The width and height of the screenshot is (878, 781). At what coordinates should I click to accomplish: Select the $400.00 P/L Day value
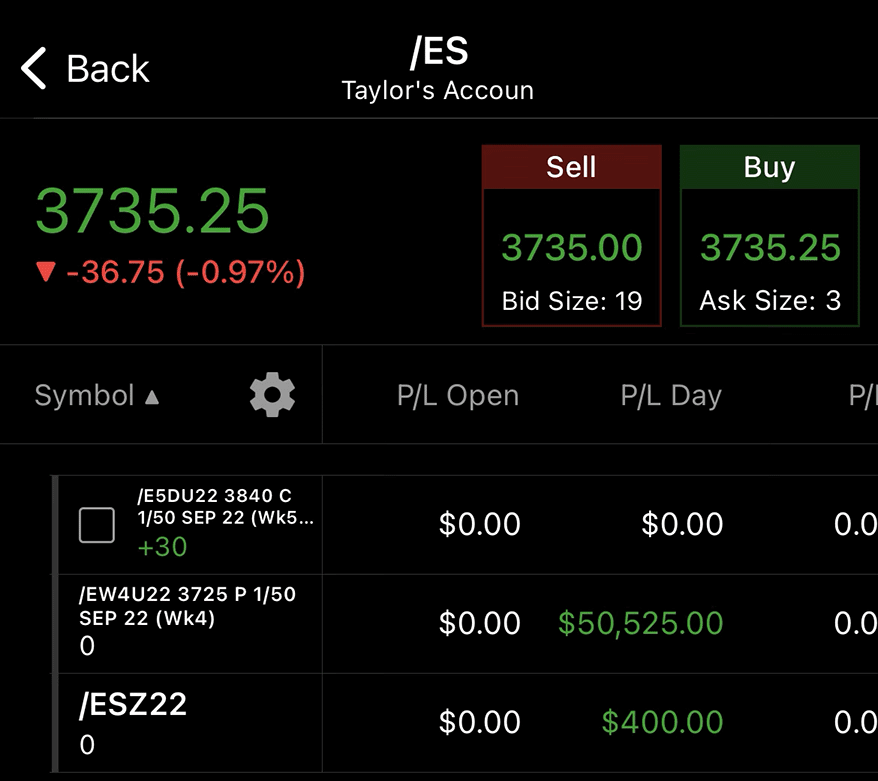(662, 722)
